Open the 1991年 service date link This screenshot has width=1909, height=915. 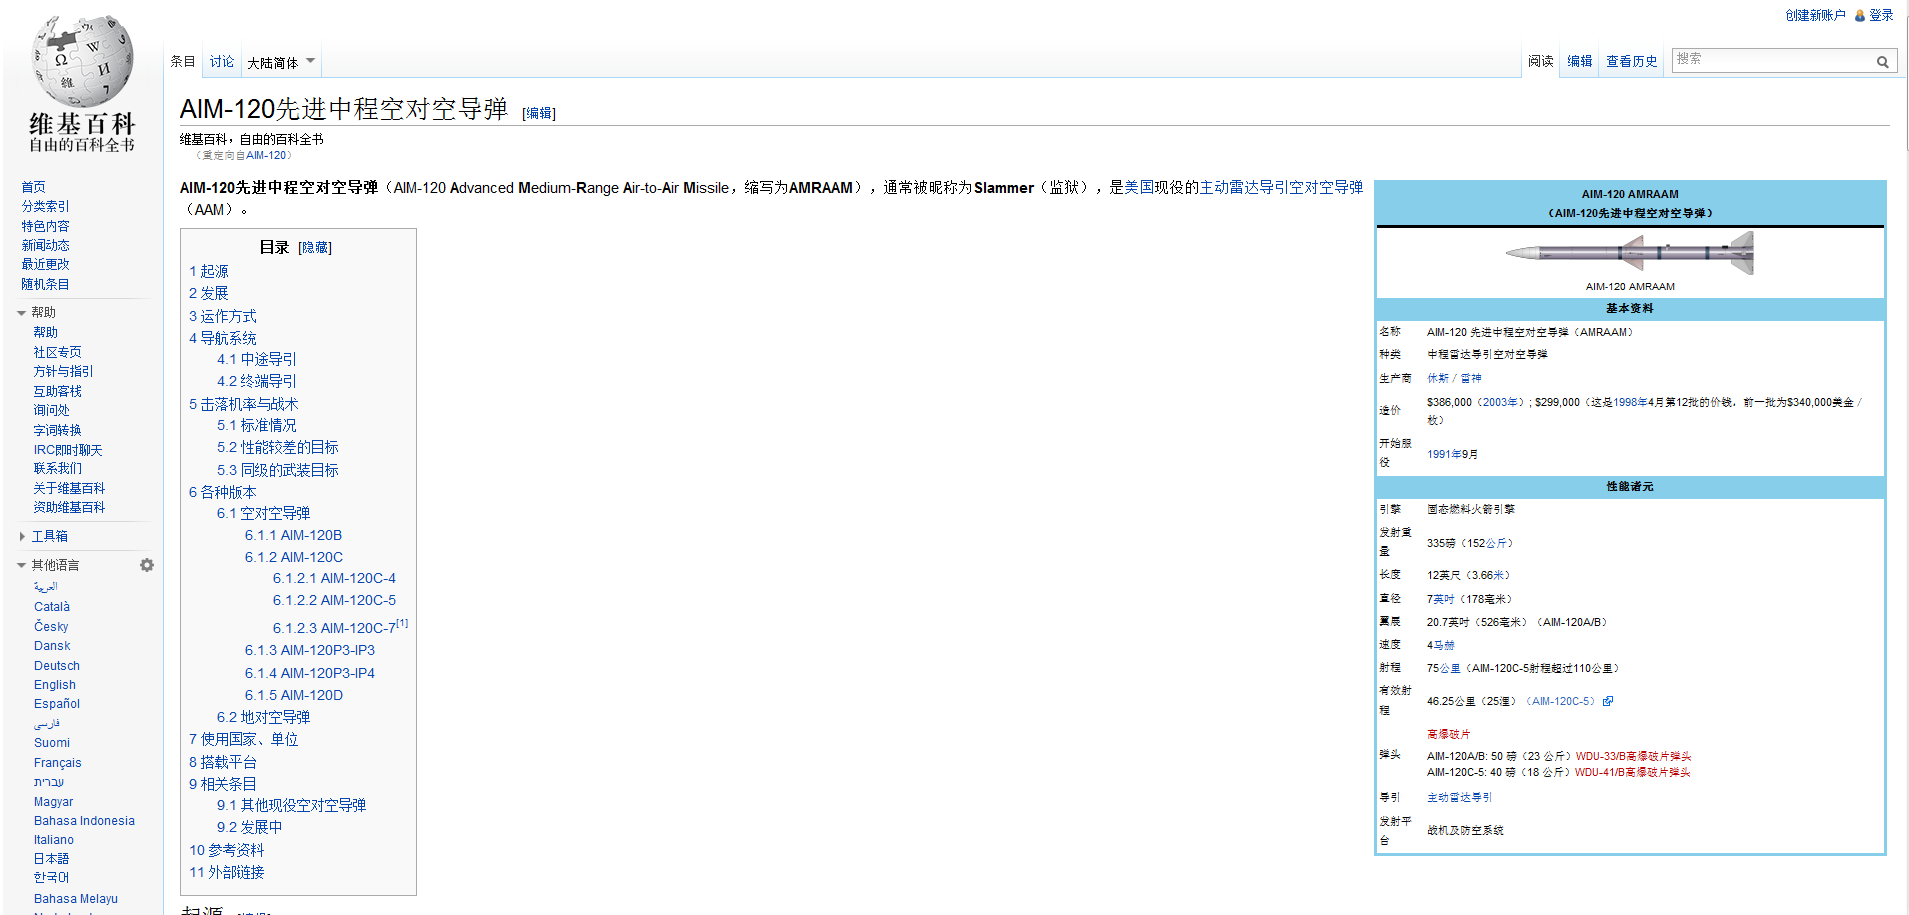point(1444,454)
